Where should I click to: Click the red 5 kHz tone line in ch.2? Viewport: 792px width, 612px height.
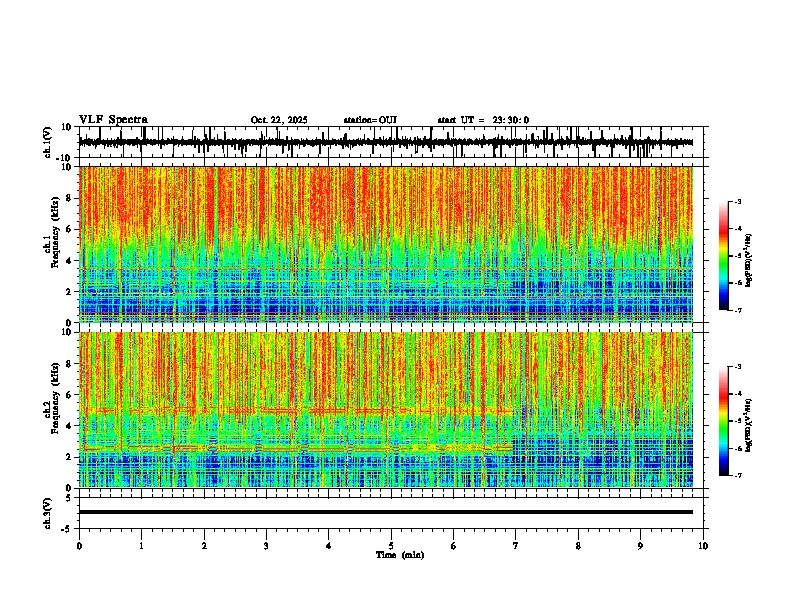[x=298, y=410]
